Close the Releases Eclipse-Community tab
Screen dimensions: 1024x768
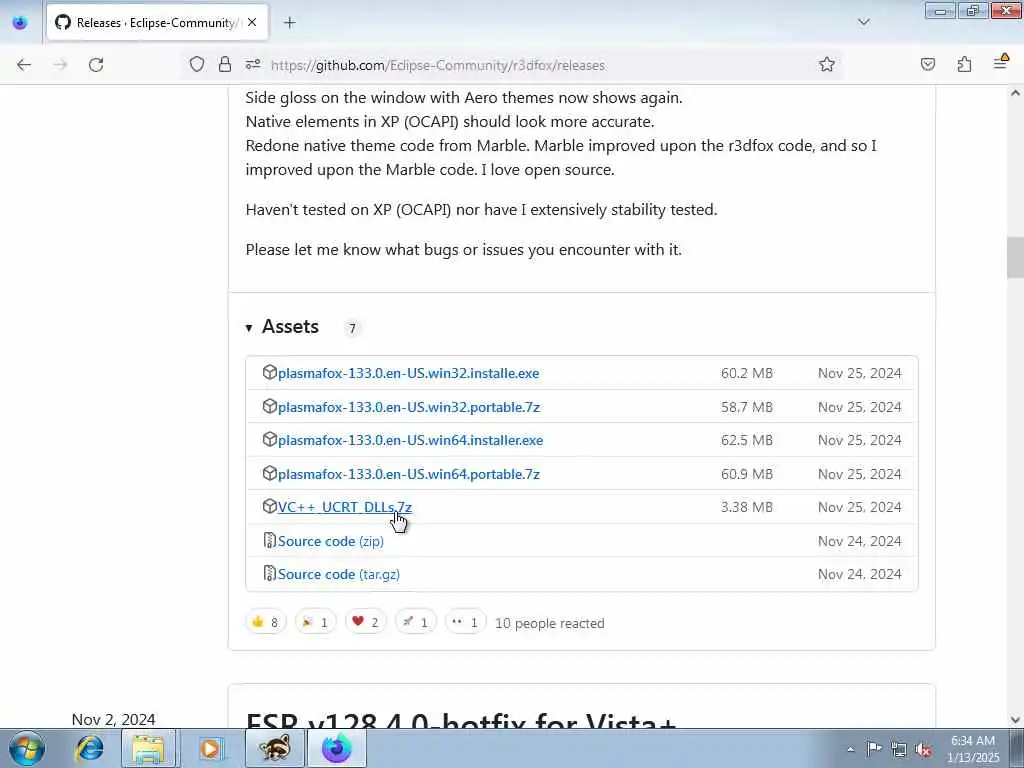(x=252, y=23)
